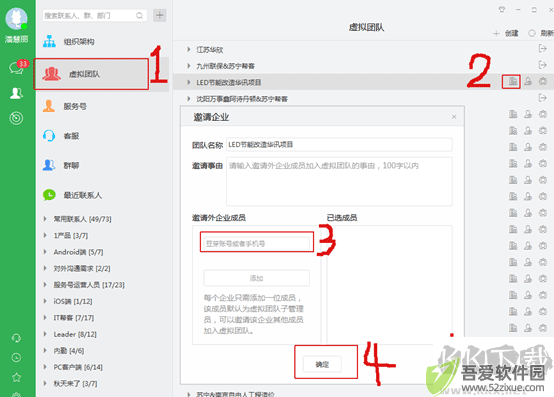This screenshot has width=554, height=397.
Task: Expand the LED节能改造华讯项目 team
Action: click(189, 82)
